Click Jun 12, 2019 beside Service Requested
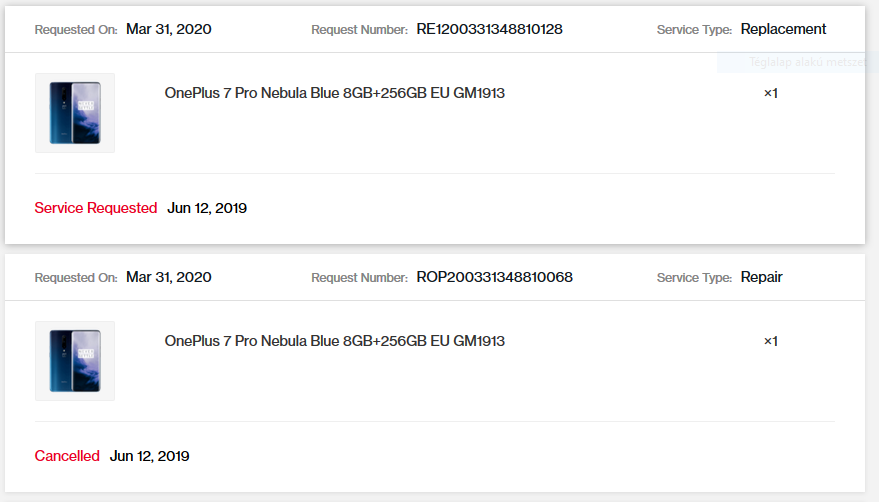The height and width of the screenshot is (502, 879). [207, 208]
